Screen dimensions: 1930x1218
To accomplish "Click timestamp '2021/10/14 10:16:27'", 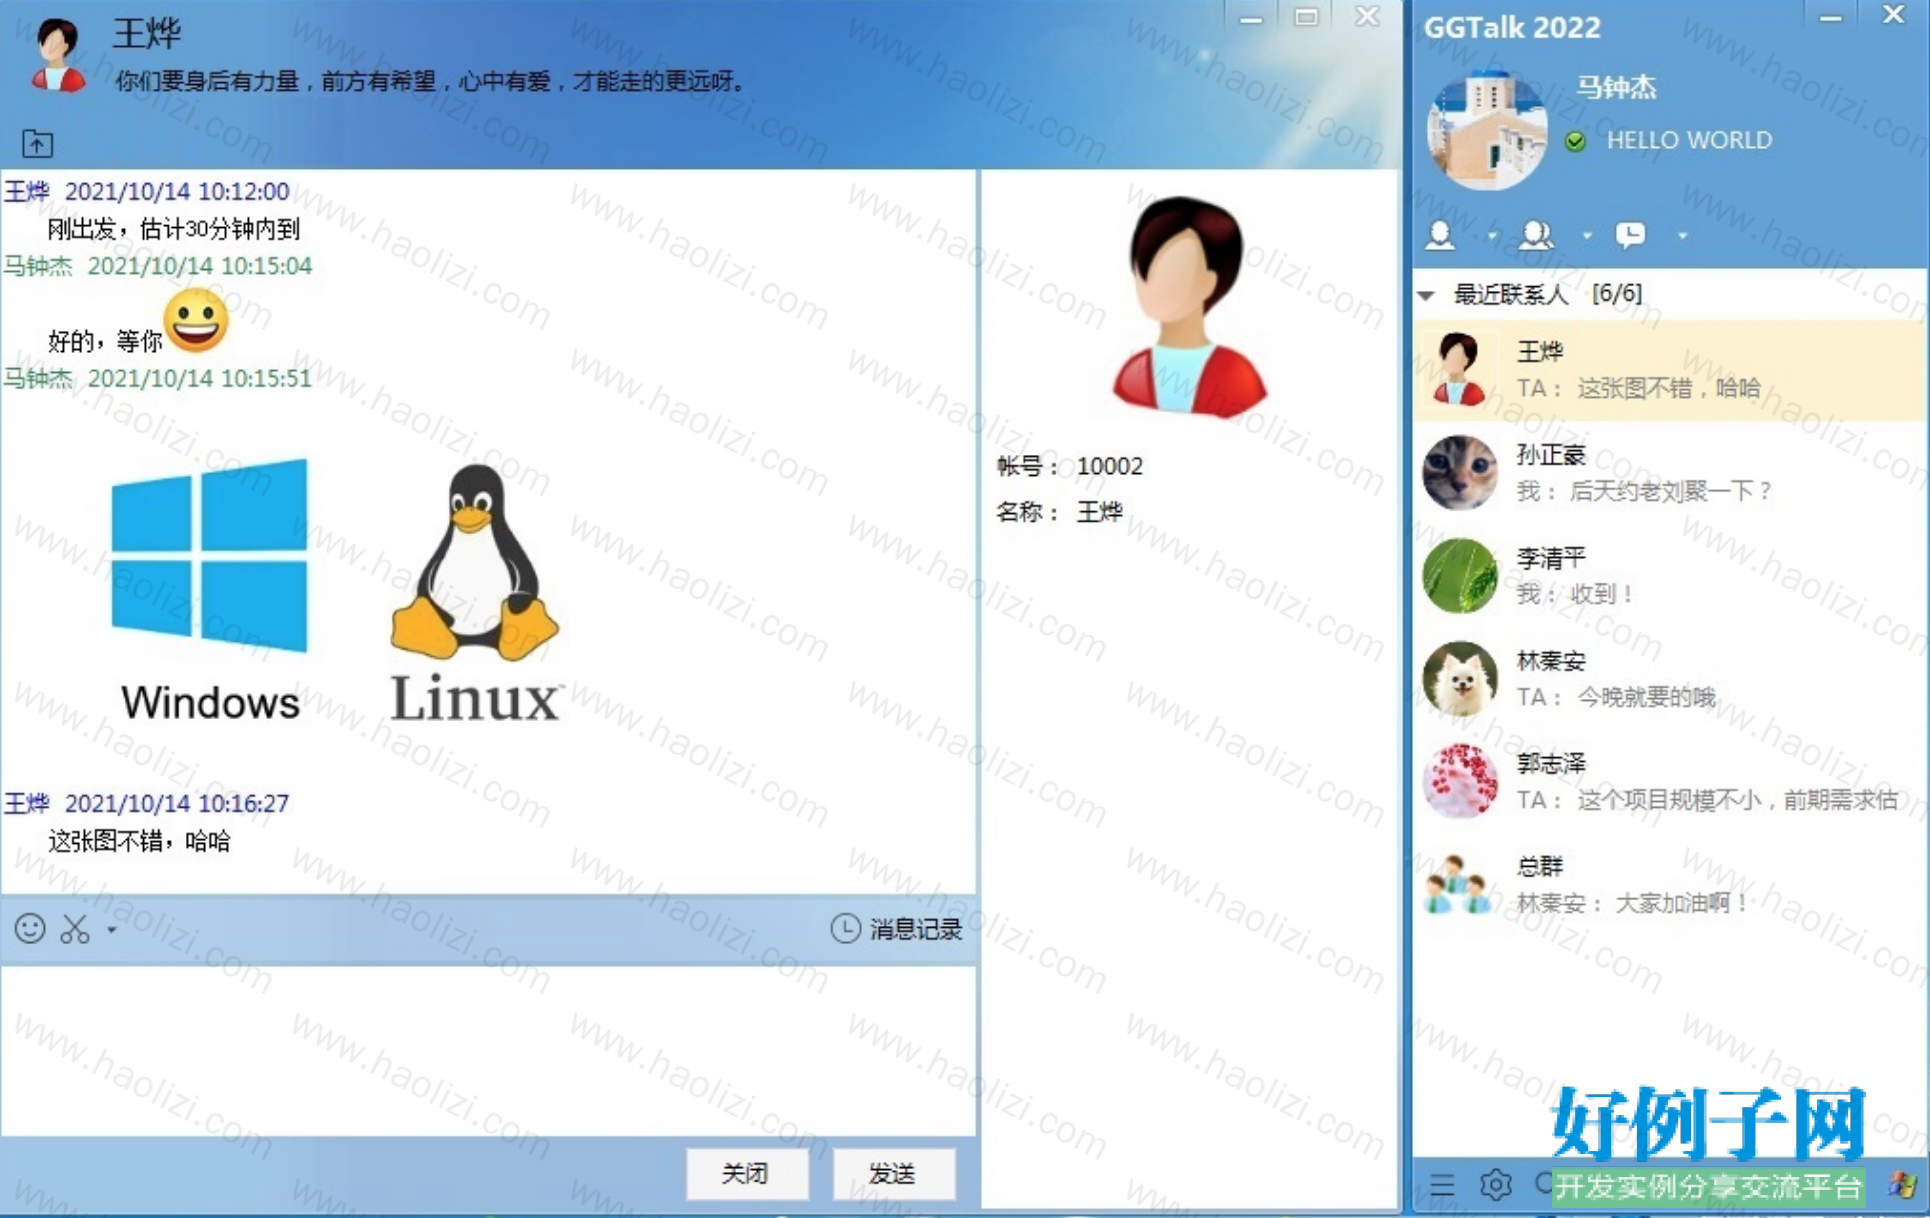I will tap(177, 803).
